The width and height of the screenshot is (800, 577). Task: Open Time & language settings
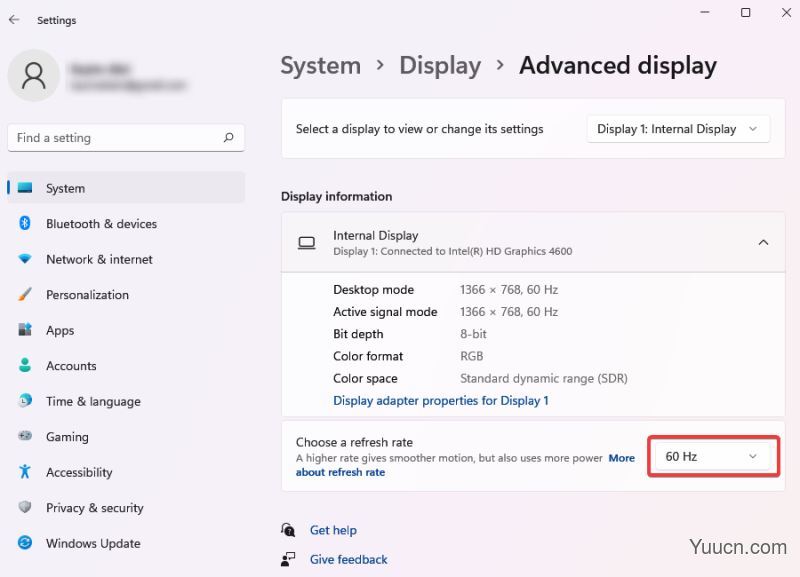126,401
